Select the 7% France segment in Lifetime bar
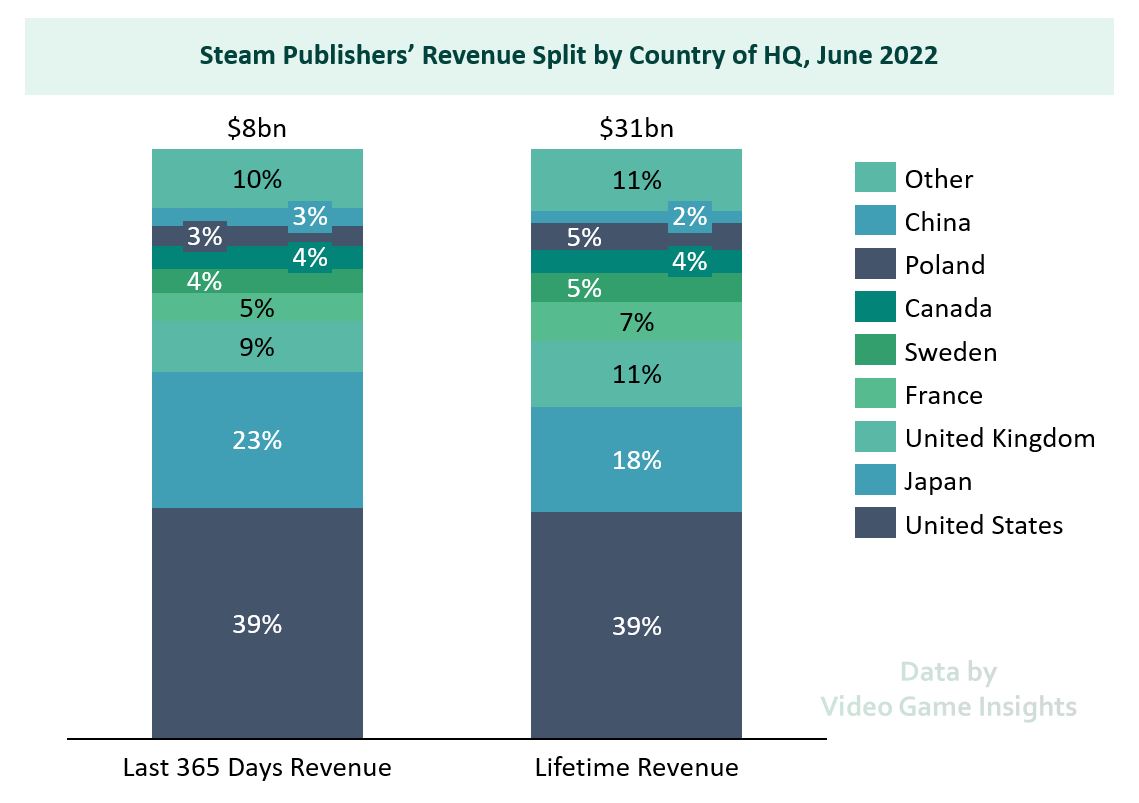 click(636, 322)
